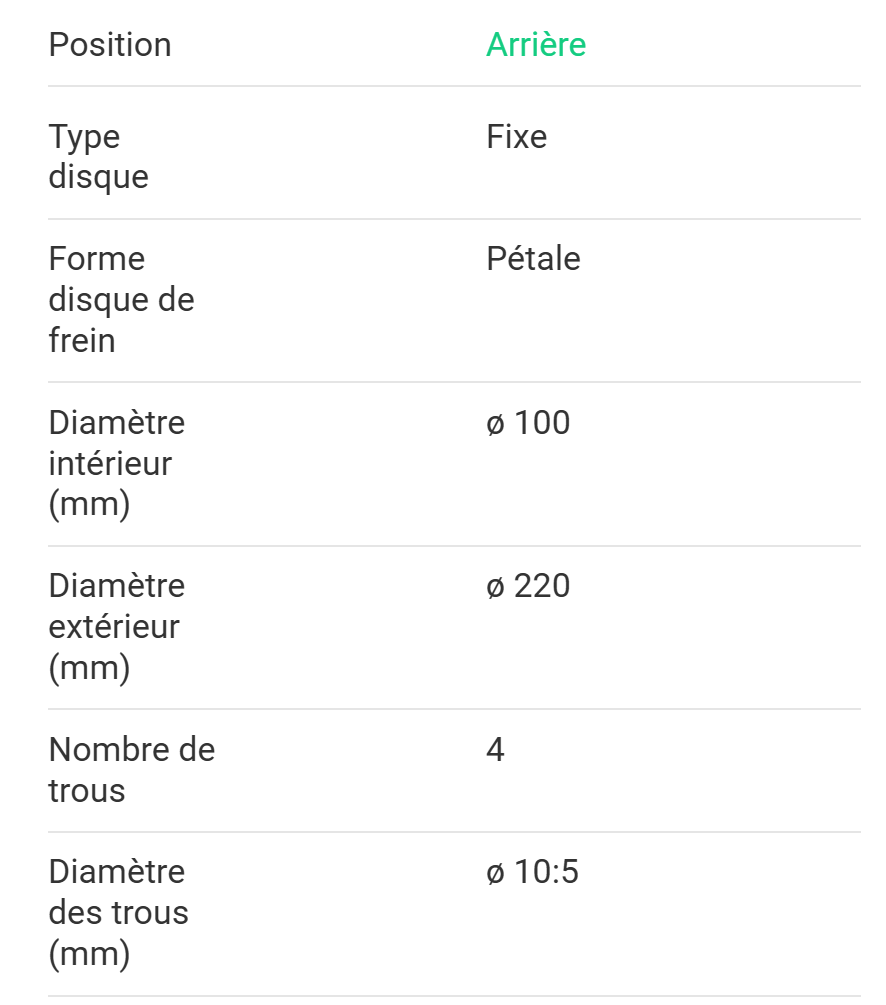Select the number 220 in outer diameter

[542, 586]
